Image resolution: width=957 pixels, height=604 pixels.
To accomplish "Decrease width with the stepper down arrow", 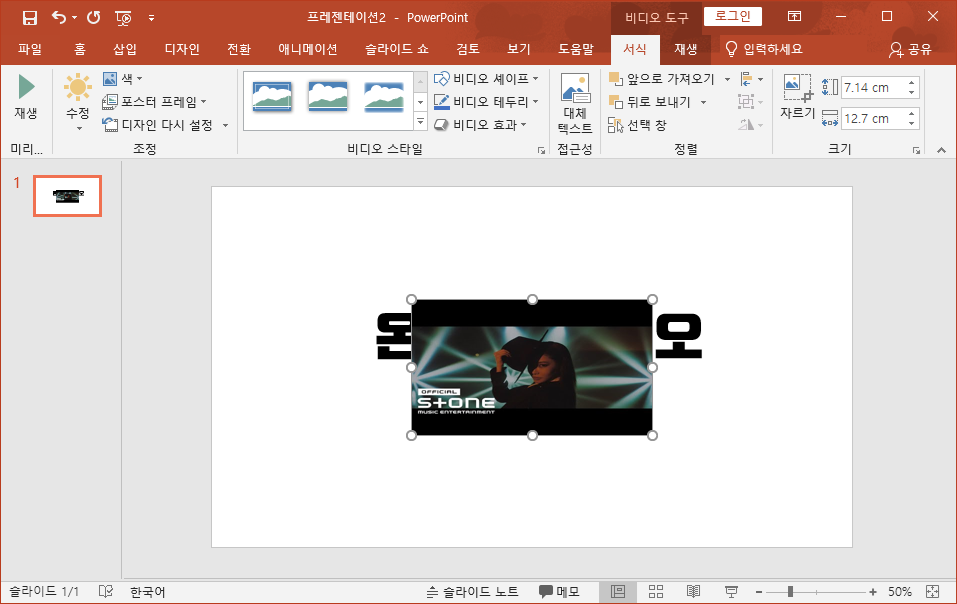I will coord(911,124).
